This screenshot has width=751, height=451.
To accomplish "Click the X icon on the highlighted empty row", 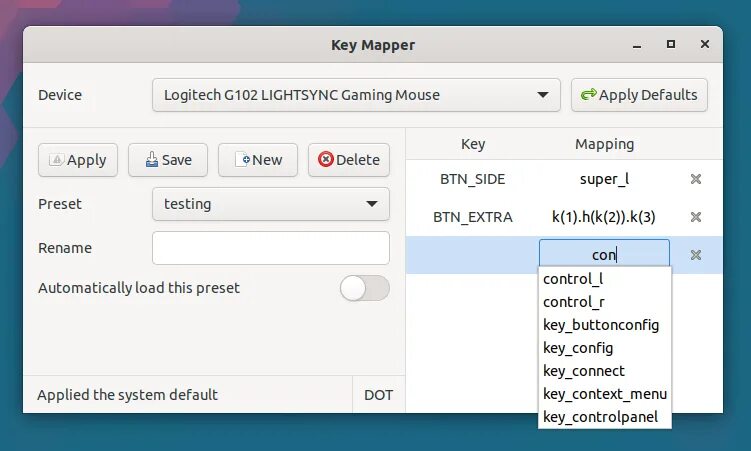I will point(696,255).
